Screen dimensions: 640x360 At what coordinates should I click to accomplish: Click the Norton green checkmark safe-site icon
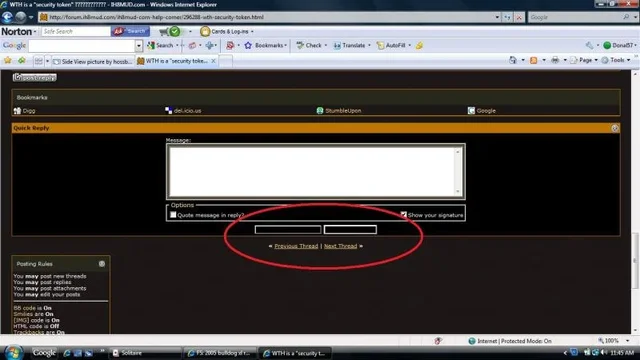click(x=175, y=31)
